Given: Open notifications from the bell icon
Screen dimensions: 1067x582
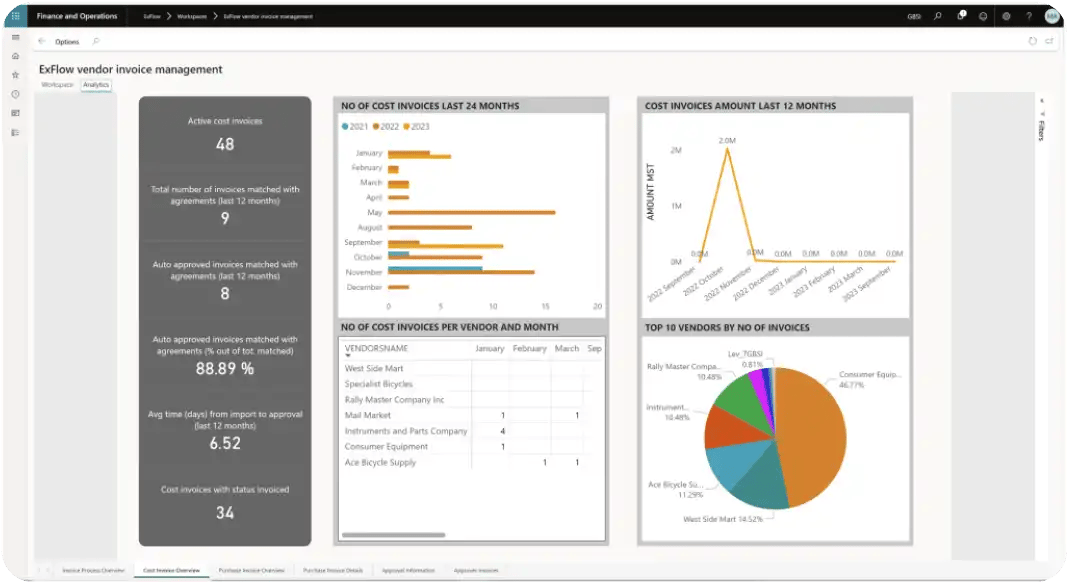Looking at the screenshot, I should [x=961, y=16].
